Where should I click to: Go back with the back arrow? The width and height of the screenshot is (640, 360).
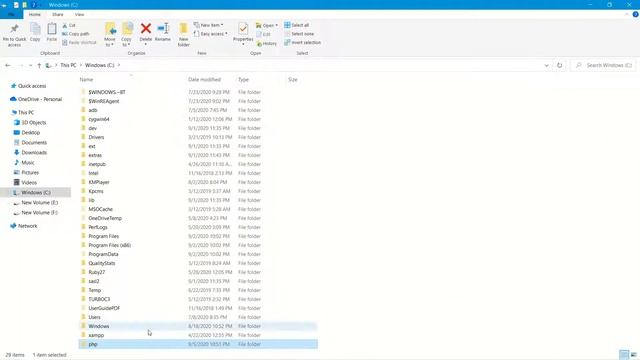8,65
